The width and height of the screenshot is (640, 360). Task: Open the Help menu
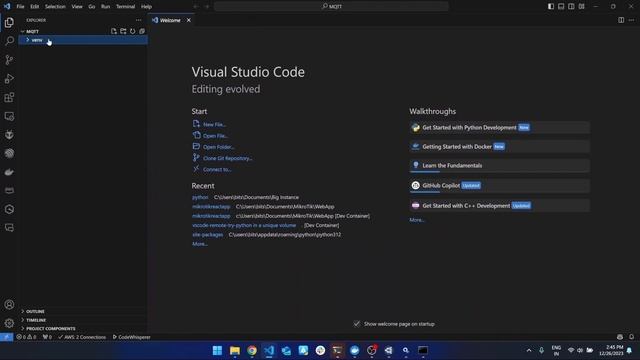click(x=146, y=7)
